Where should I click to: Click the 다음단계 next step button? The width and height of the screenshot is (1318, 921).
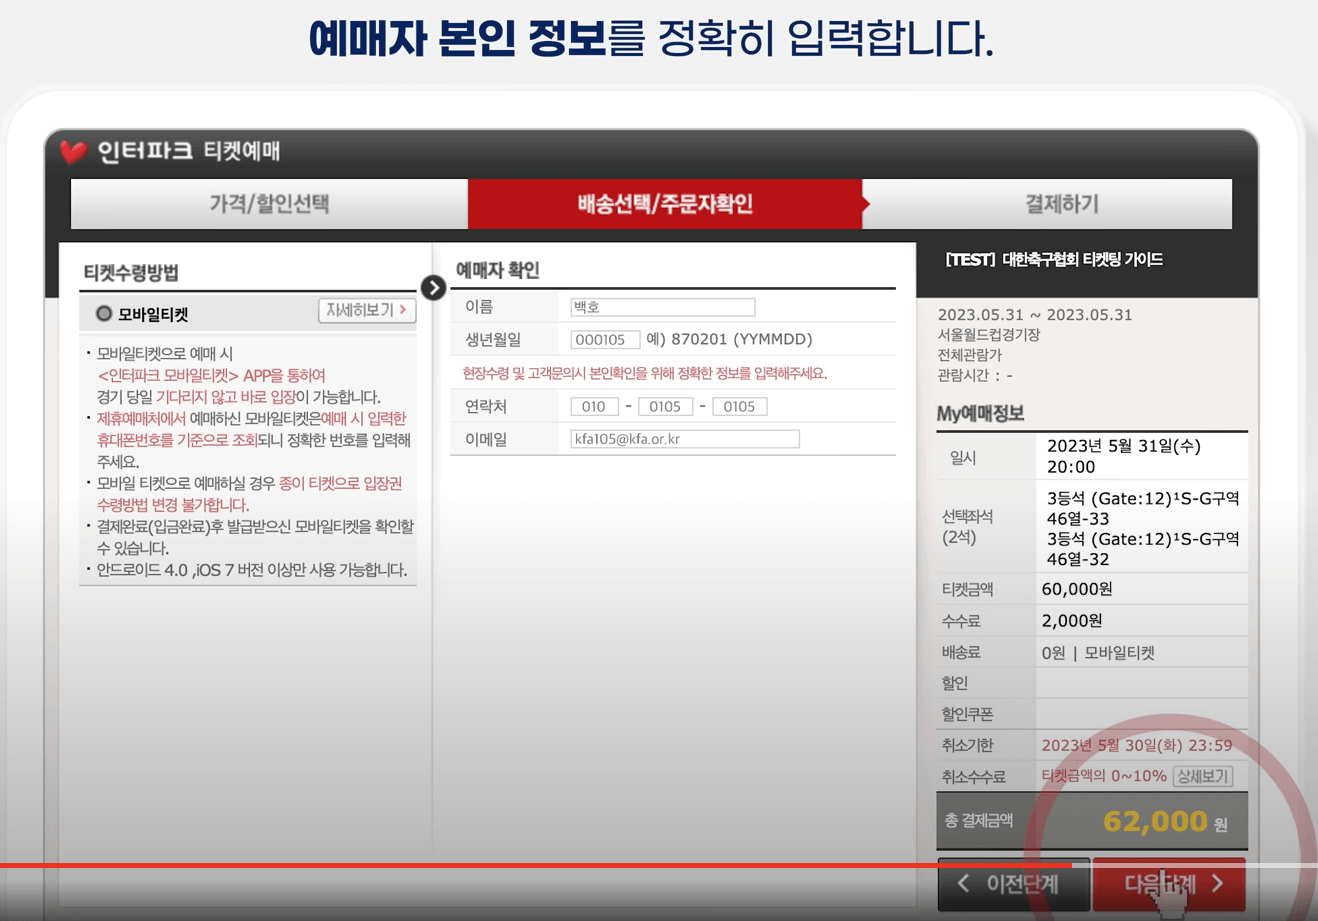[1168, 884]
